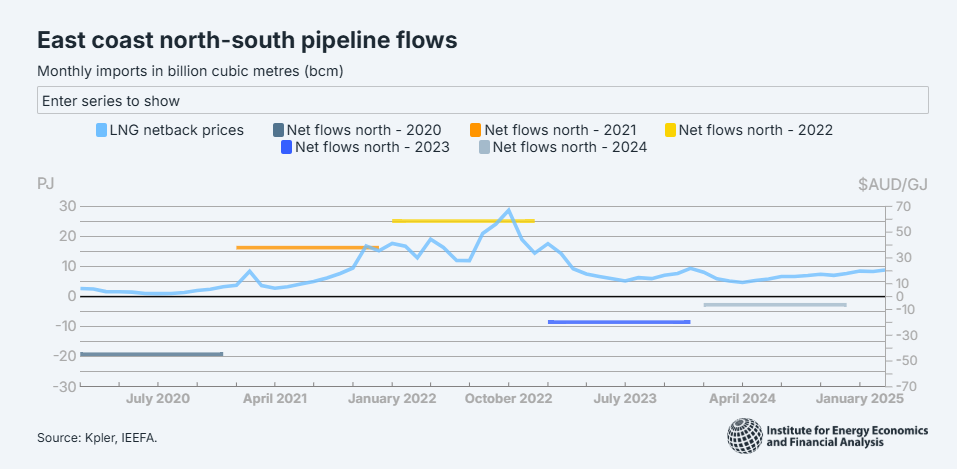This screenshot has height=469, width=957.
Task: Click the light blue LNG netback legend swatch
Action: tap(101, 130)
